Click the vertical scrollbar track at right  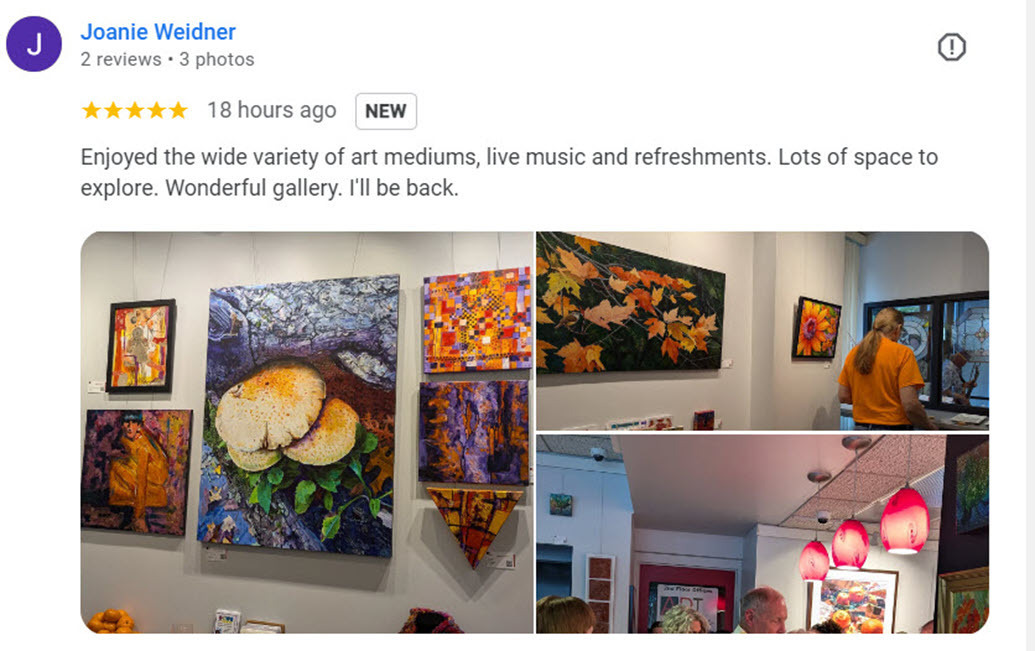pyautogui.click(x=1030, y=326)
